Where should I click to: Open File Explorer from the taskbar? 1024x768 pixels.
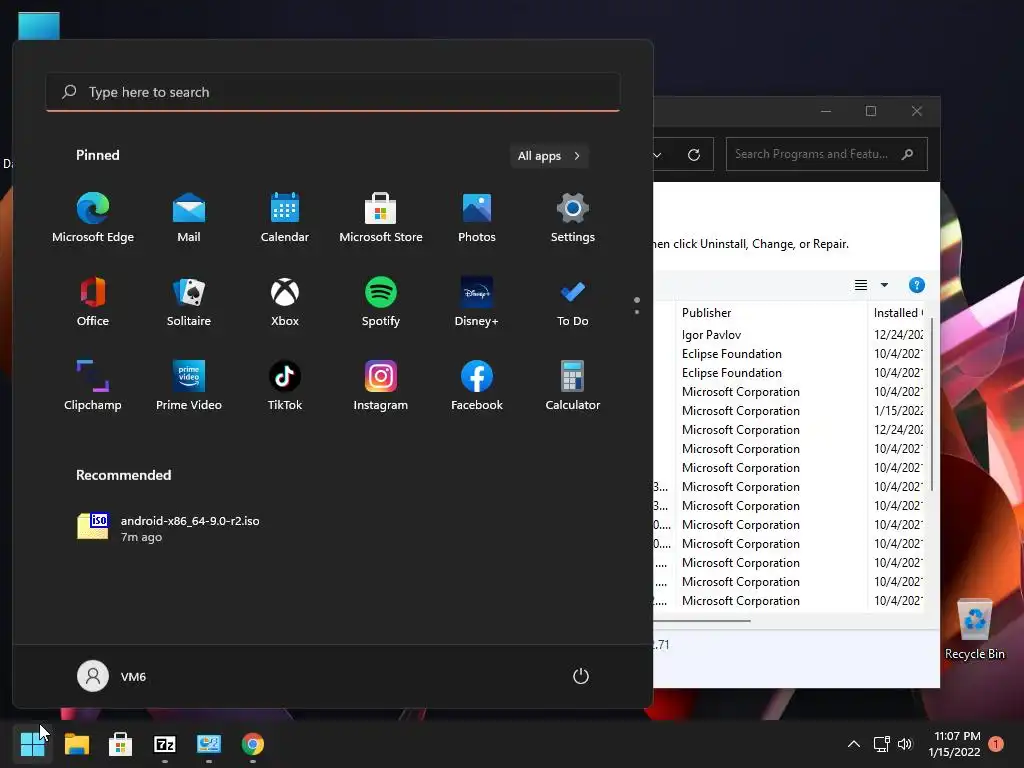click(76, 744)
